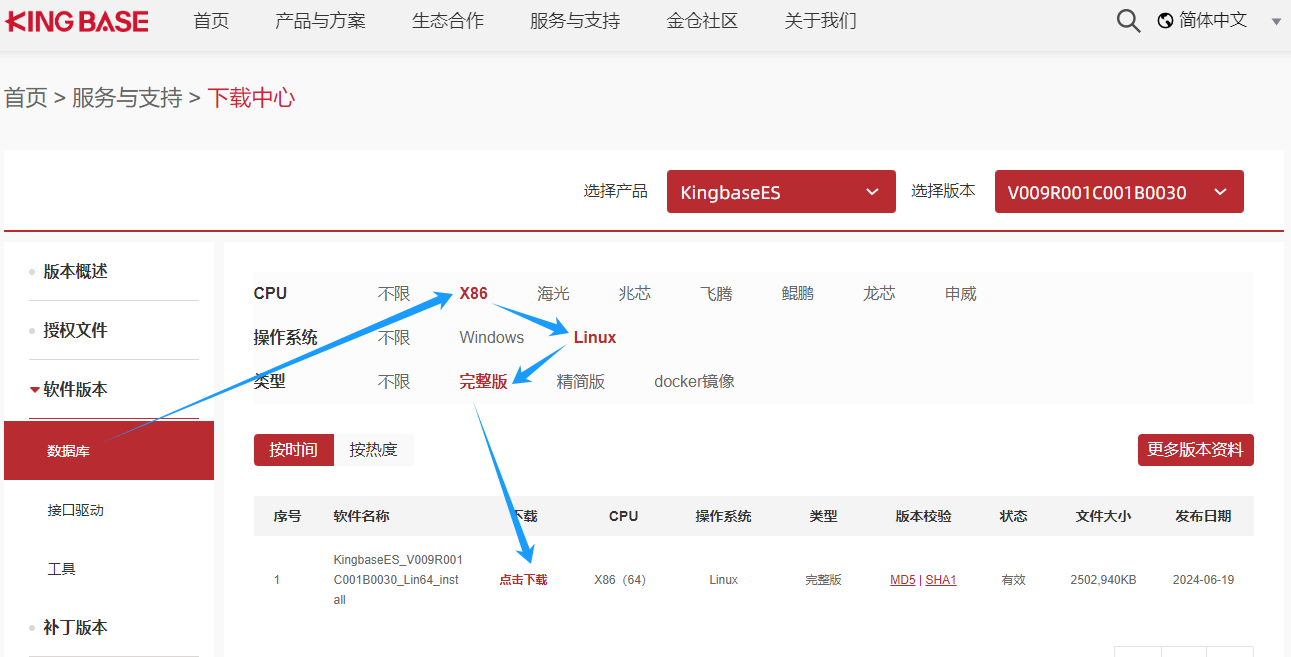
Task: Click the 点击下载 download link
Action: [523, 580]
